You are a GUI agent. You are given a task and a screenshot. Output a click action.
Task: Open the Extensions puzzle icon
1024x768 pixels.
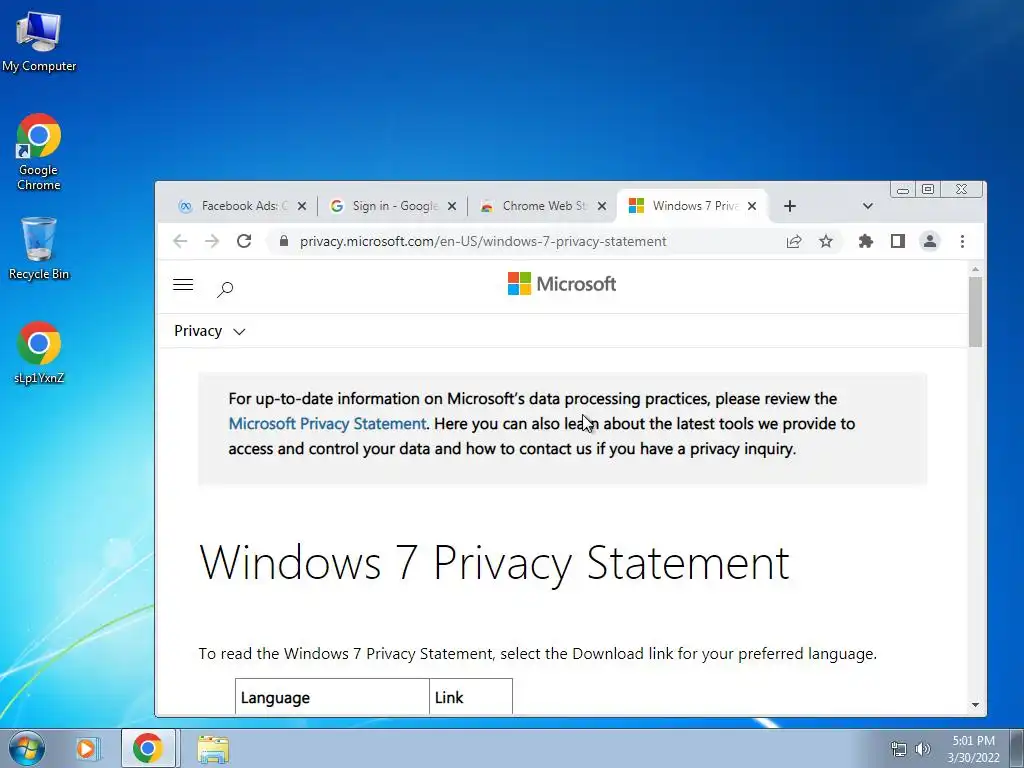pos(866,242)
